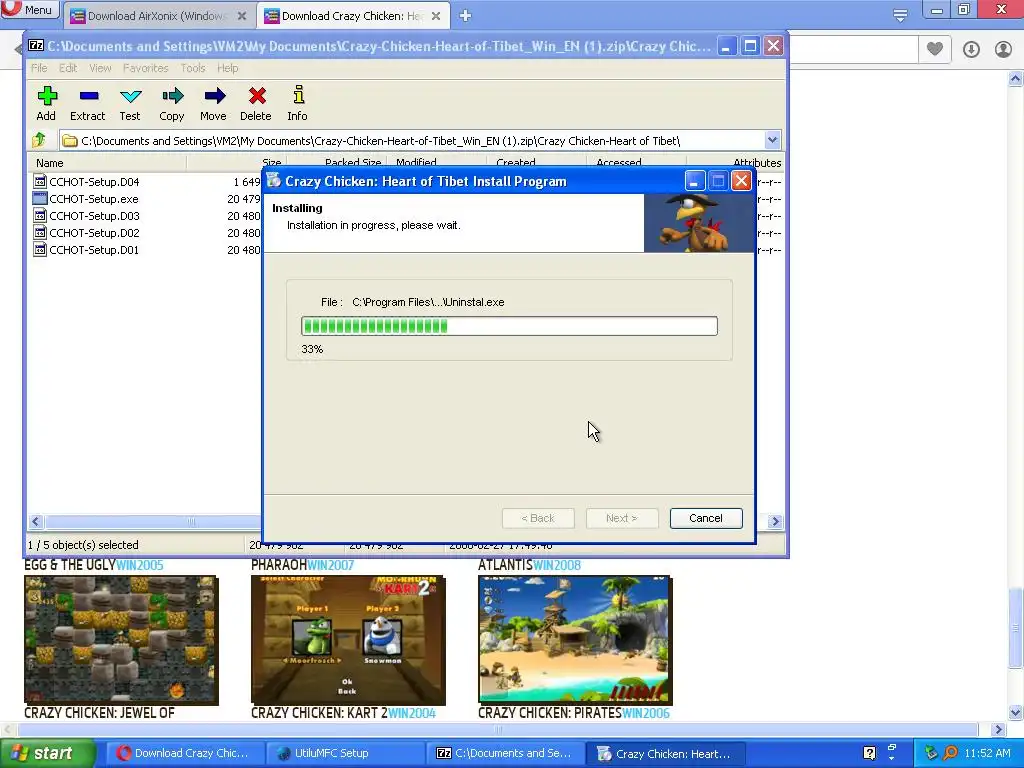Click the Move toolbar icon
The image size is (1024, 768).
(214, 103)
